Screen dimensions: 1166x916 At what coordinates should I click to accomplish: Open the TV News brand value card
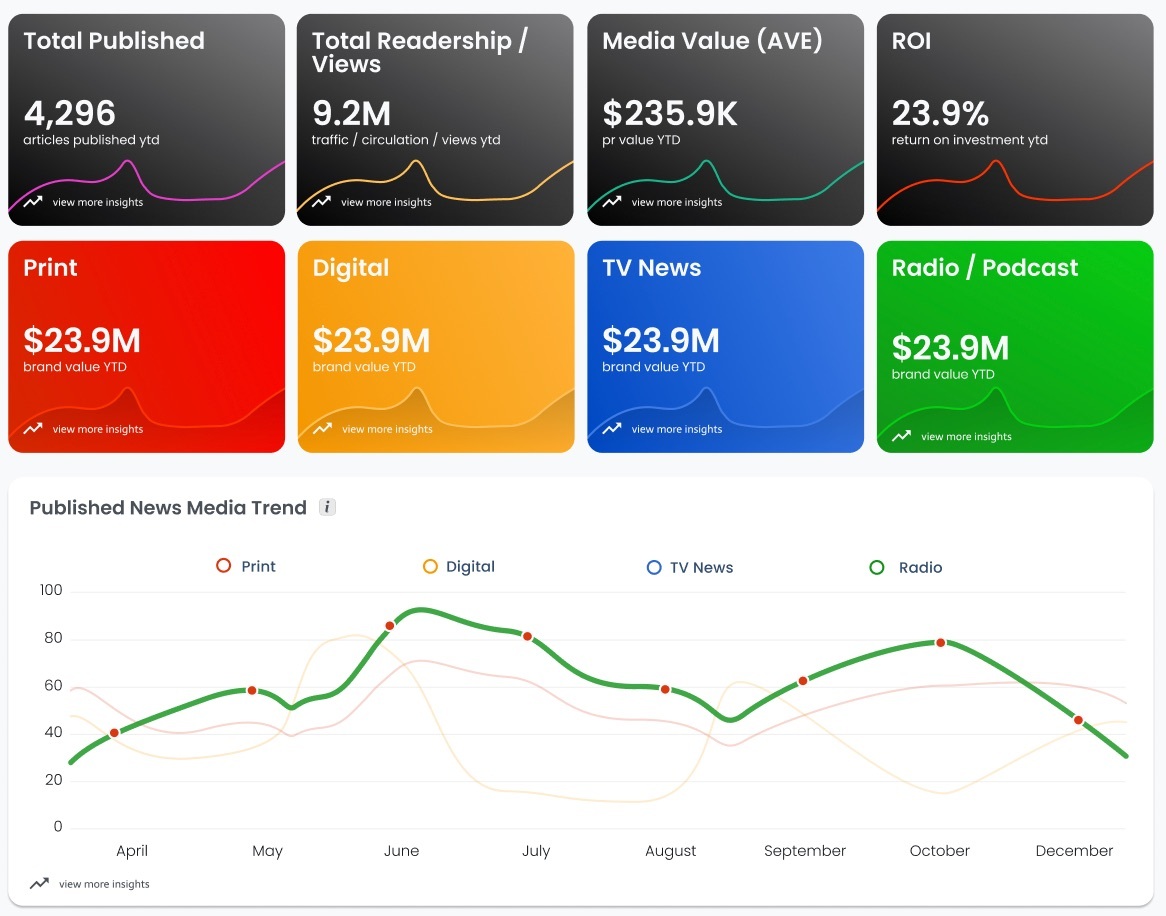tap(726, 346)
